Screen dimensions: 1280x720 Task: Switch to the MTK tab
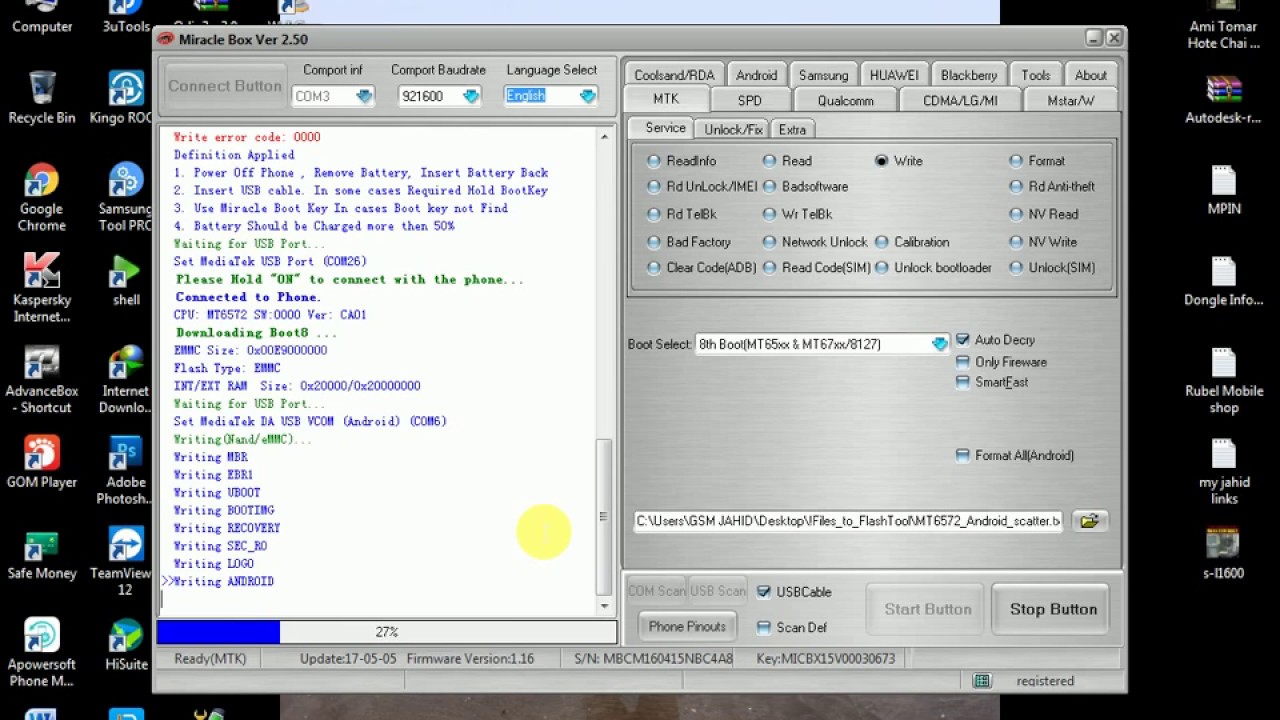click(x=666, y=100)
